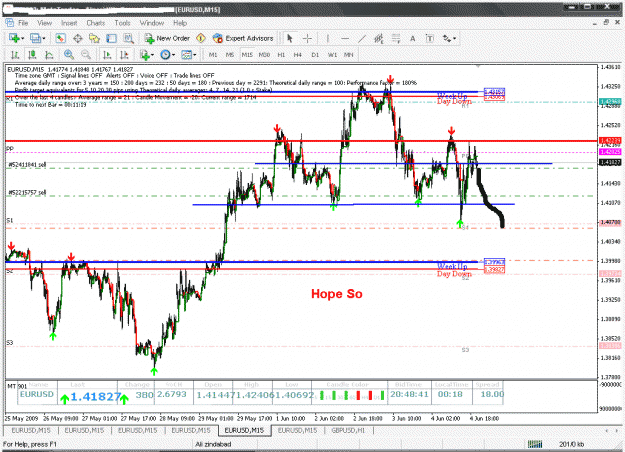Viewport: 625px width, 452px height.
Task: Open the Insert menu
Action: coord(69,23)
